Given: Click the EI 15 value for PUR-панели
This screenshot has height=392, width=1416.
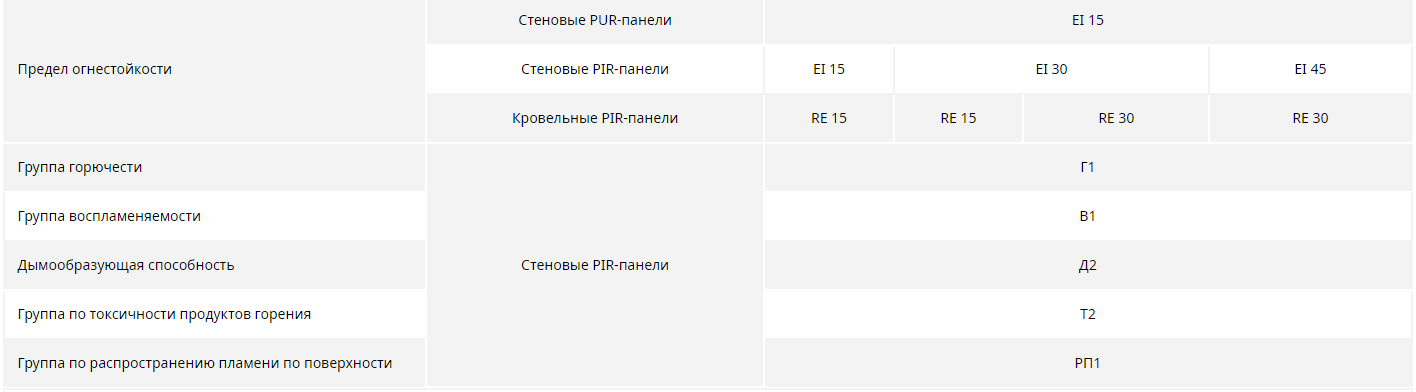Looking at the screenshot, I should pyautogui.click(x=1088, y=21).
